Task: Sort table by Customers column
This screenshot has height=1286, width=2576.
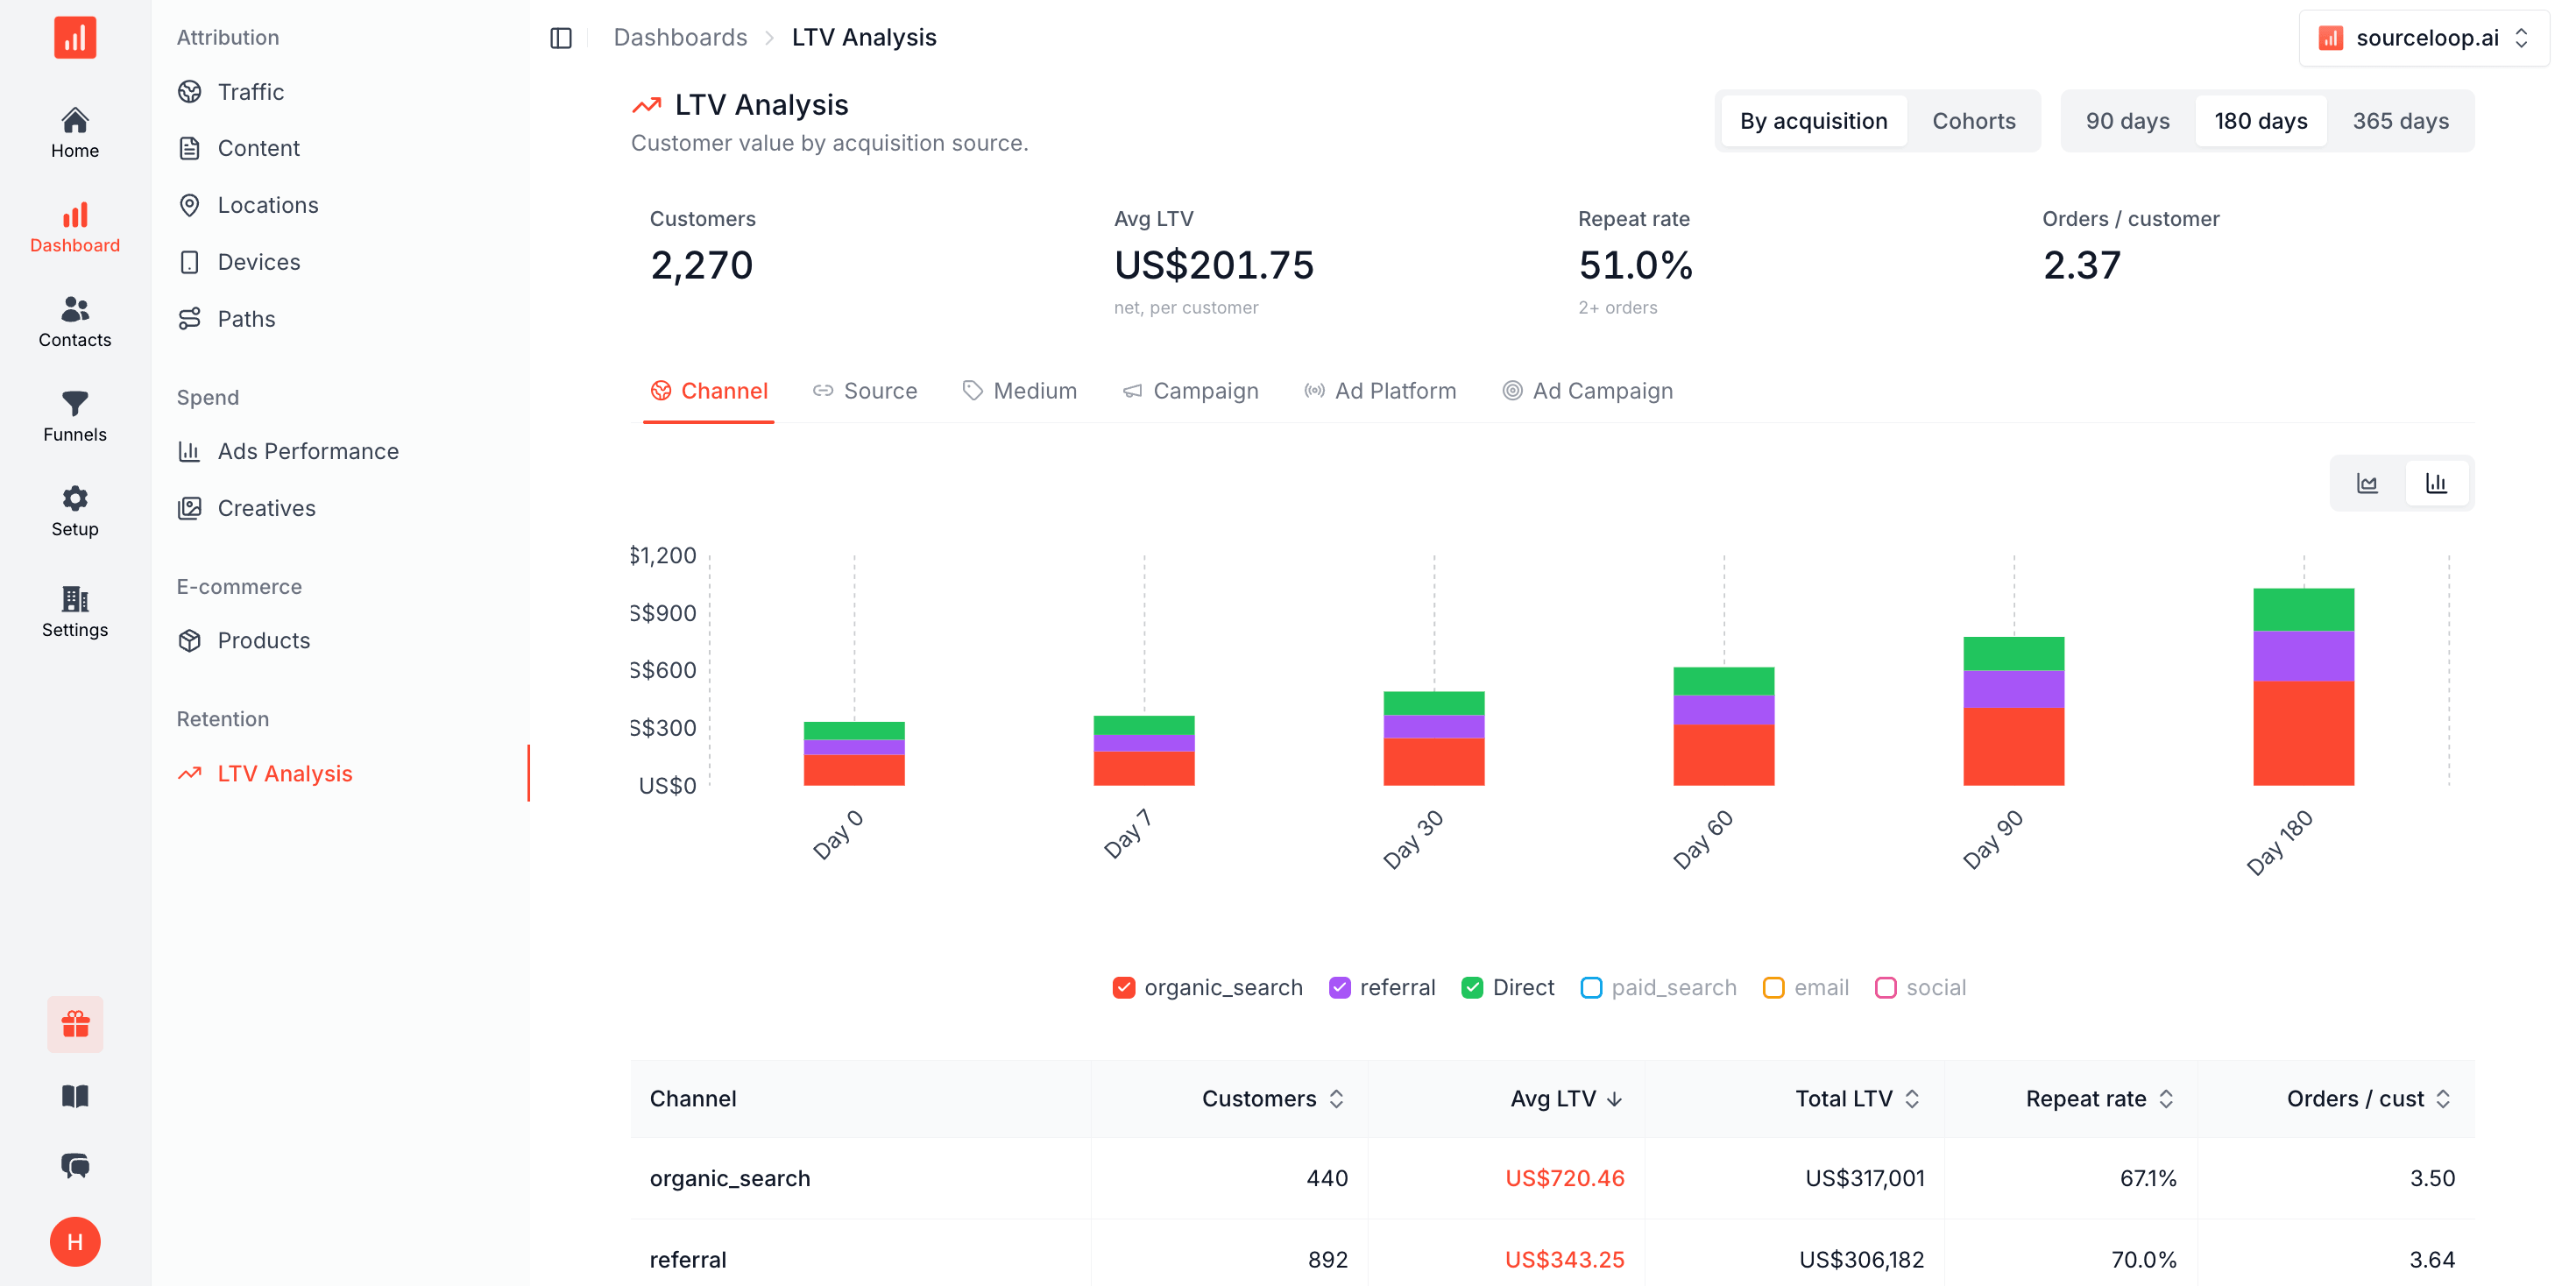Action: (x=1272, y=1099)
